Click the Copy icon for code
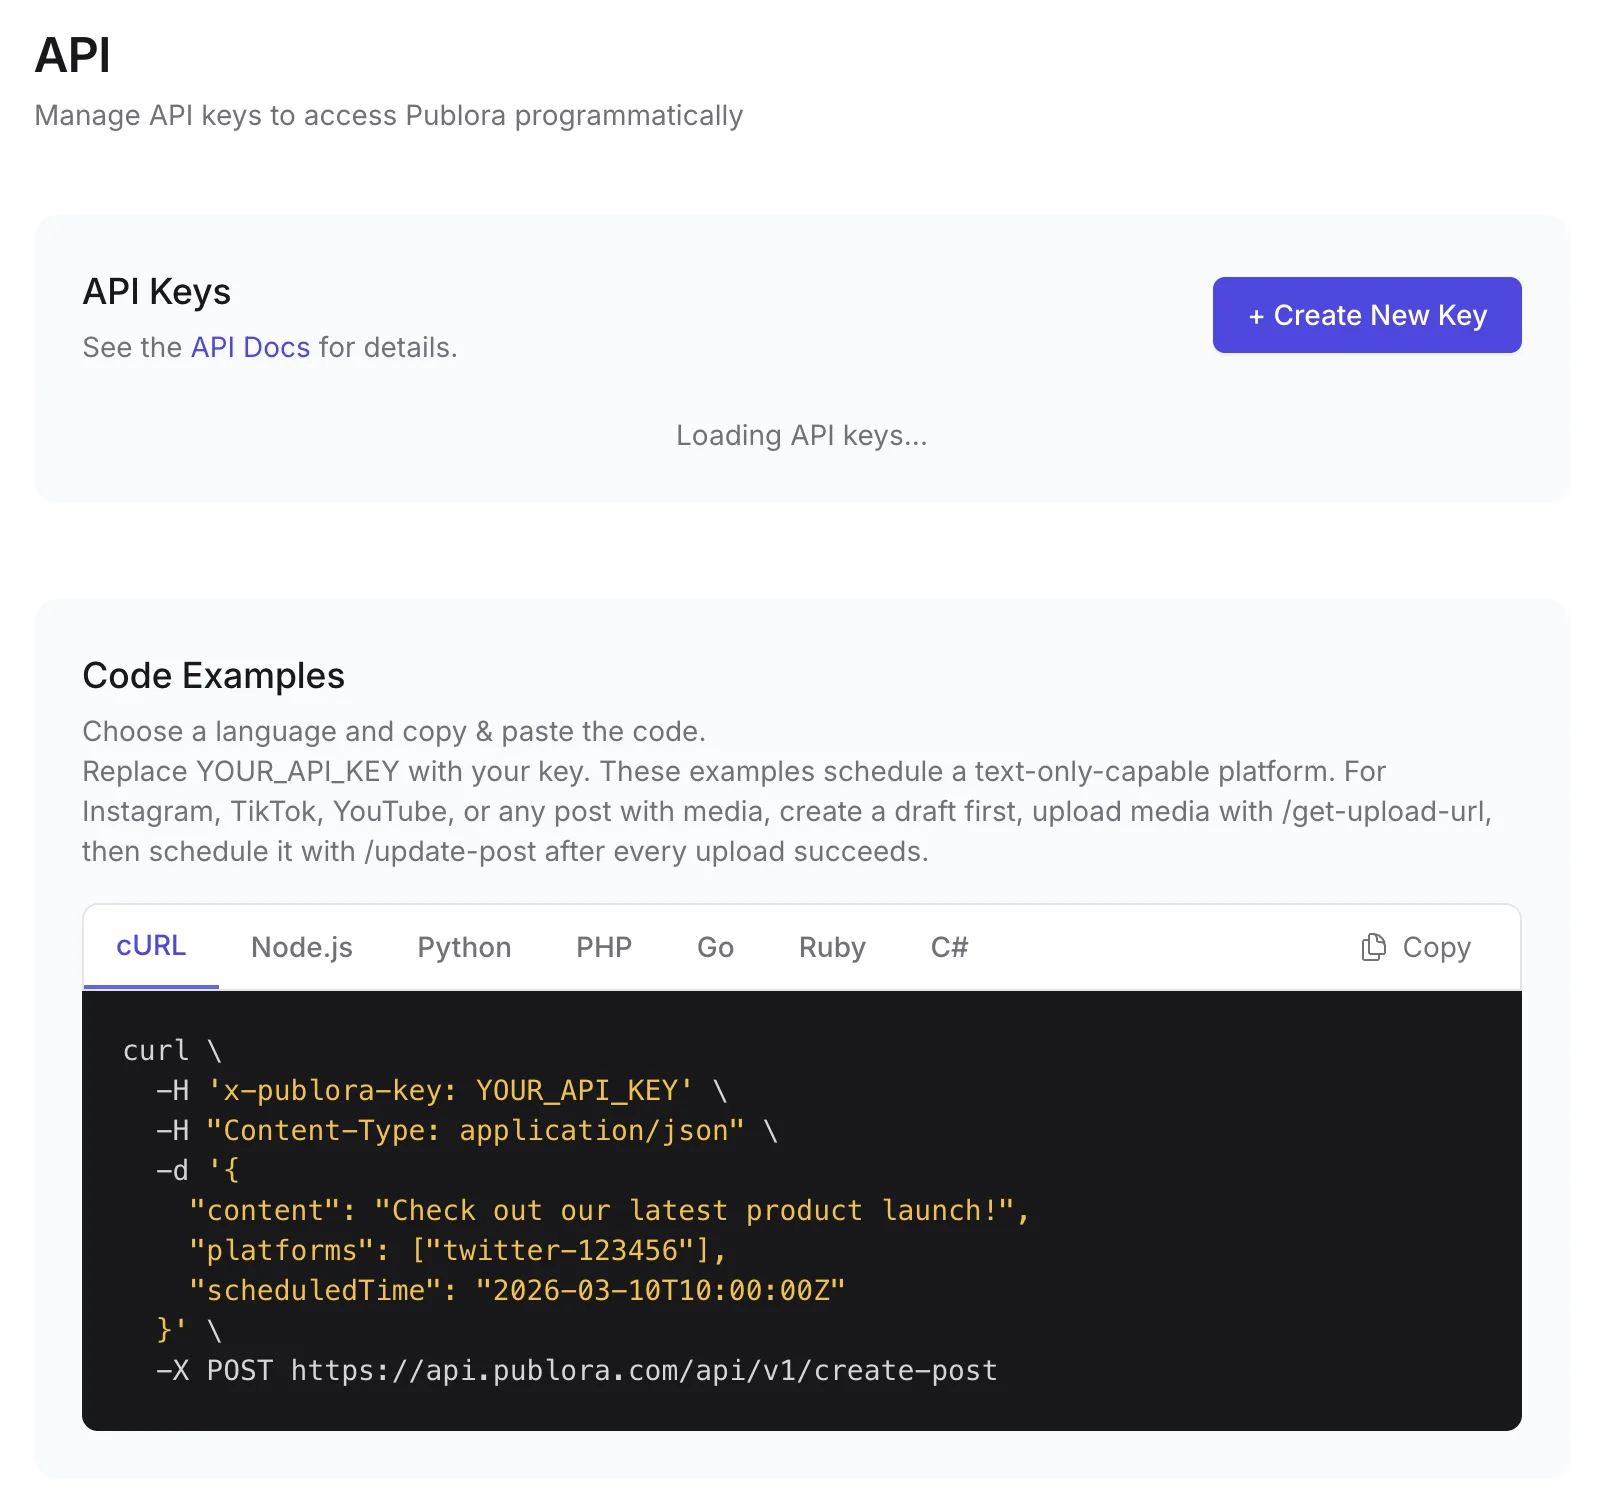Screen dimensions: 1598x1494 coord(1374,947)
